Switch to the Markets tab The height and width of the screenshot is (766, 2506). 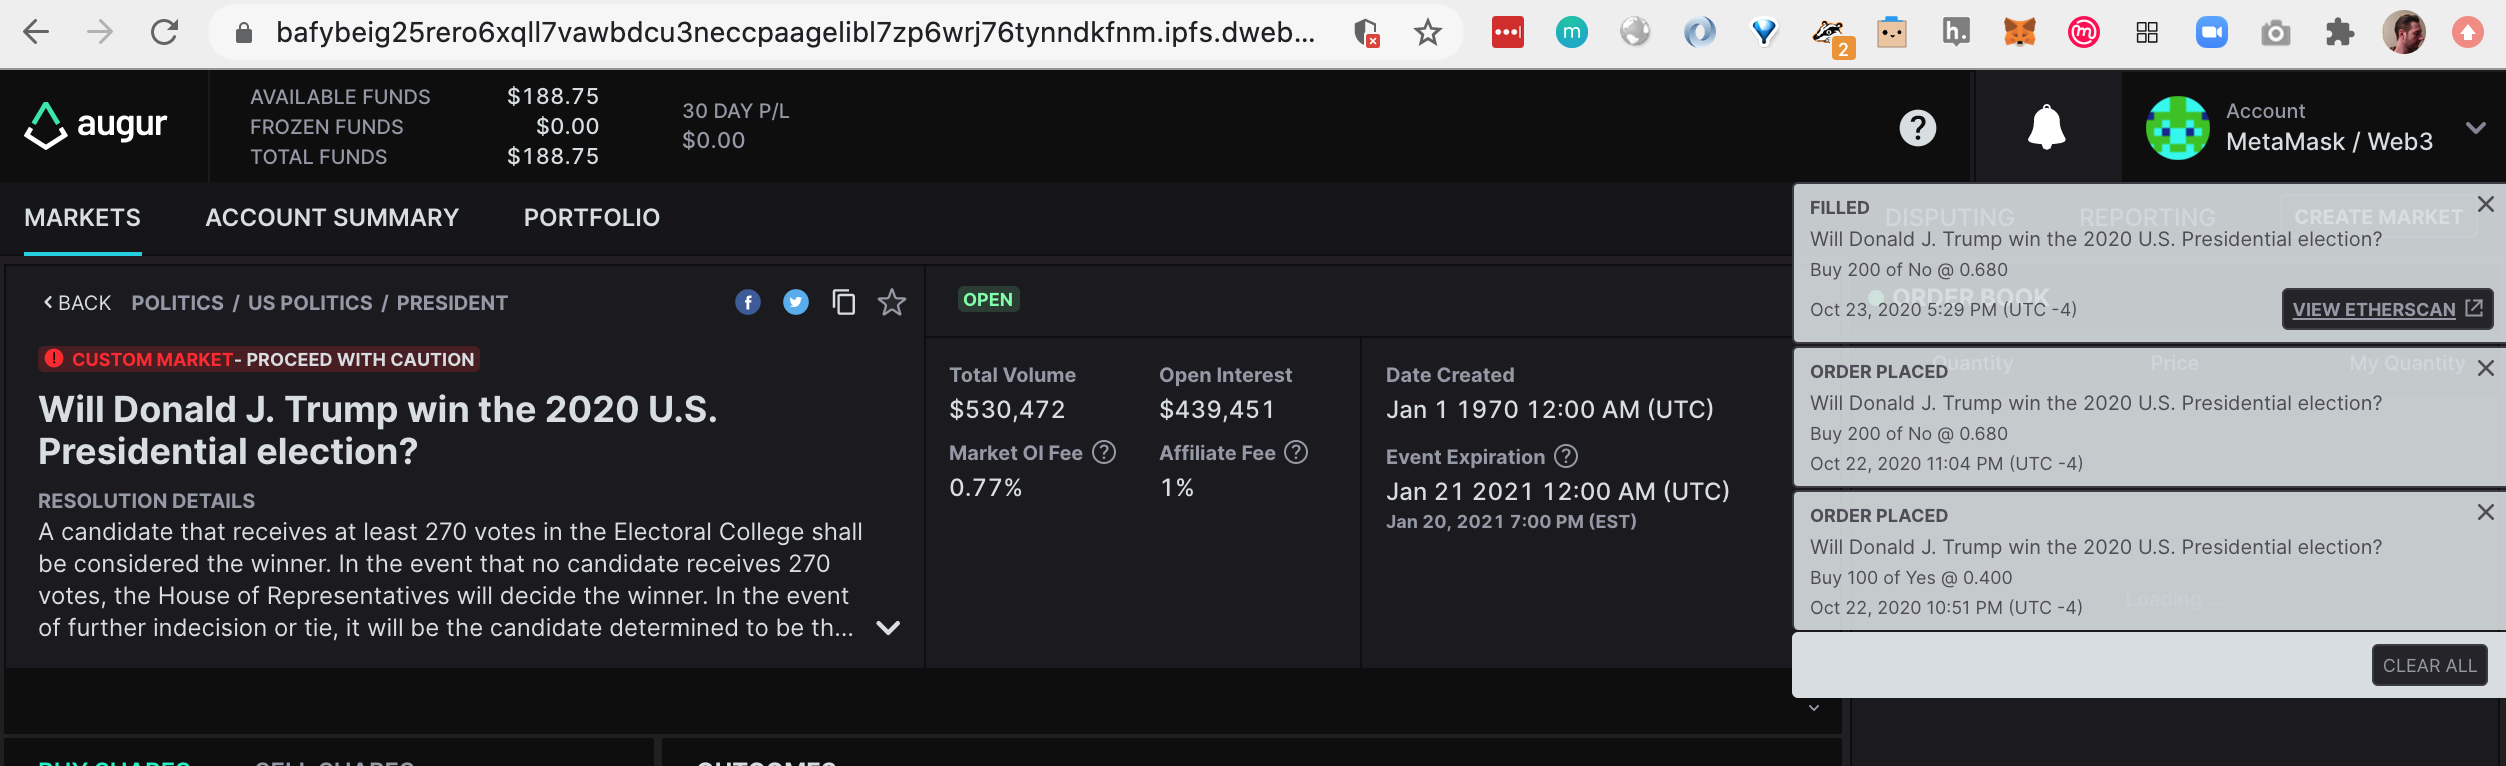pos(83,217)
